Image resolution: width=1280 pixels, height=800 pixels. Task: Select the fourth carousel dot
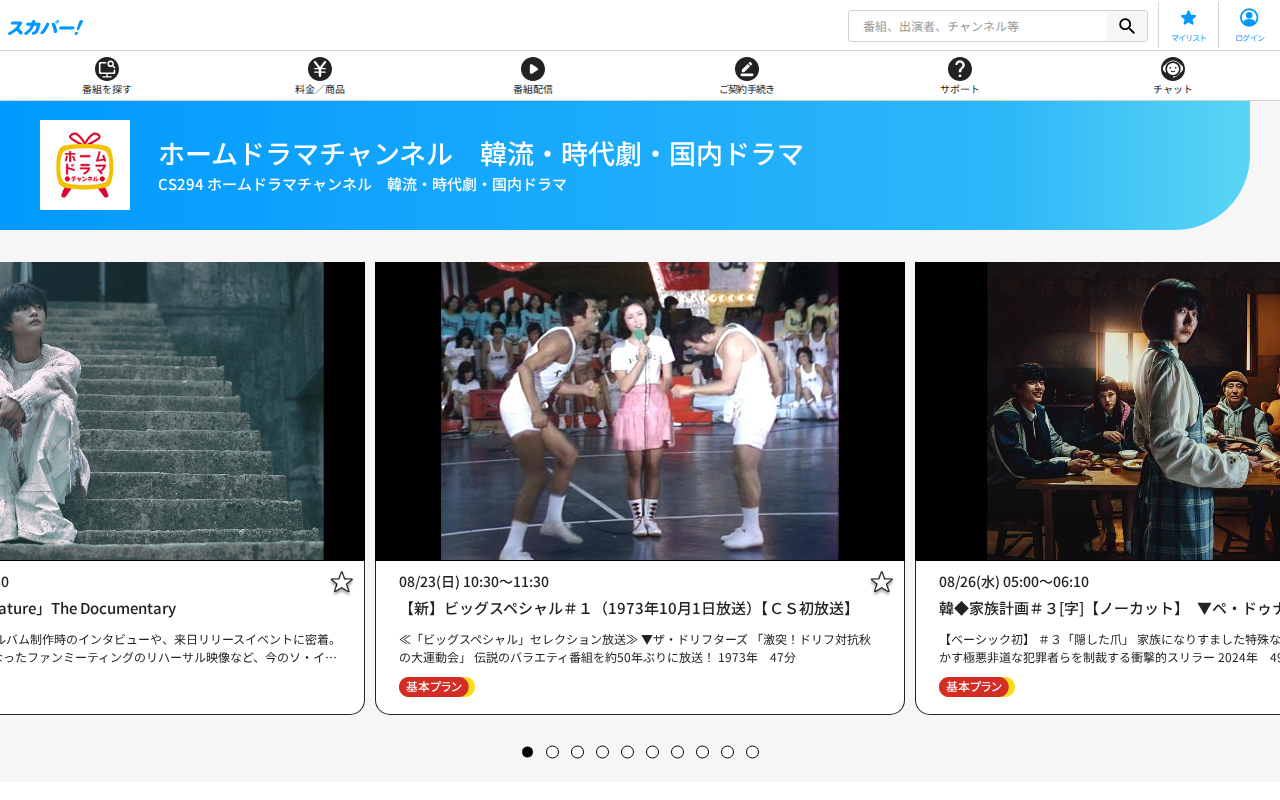(603, 752)
